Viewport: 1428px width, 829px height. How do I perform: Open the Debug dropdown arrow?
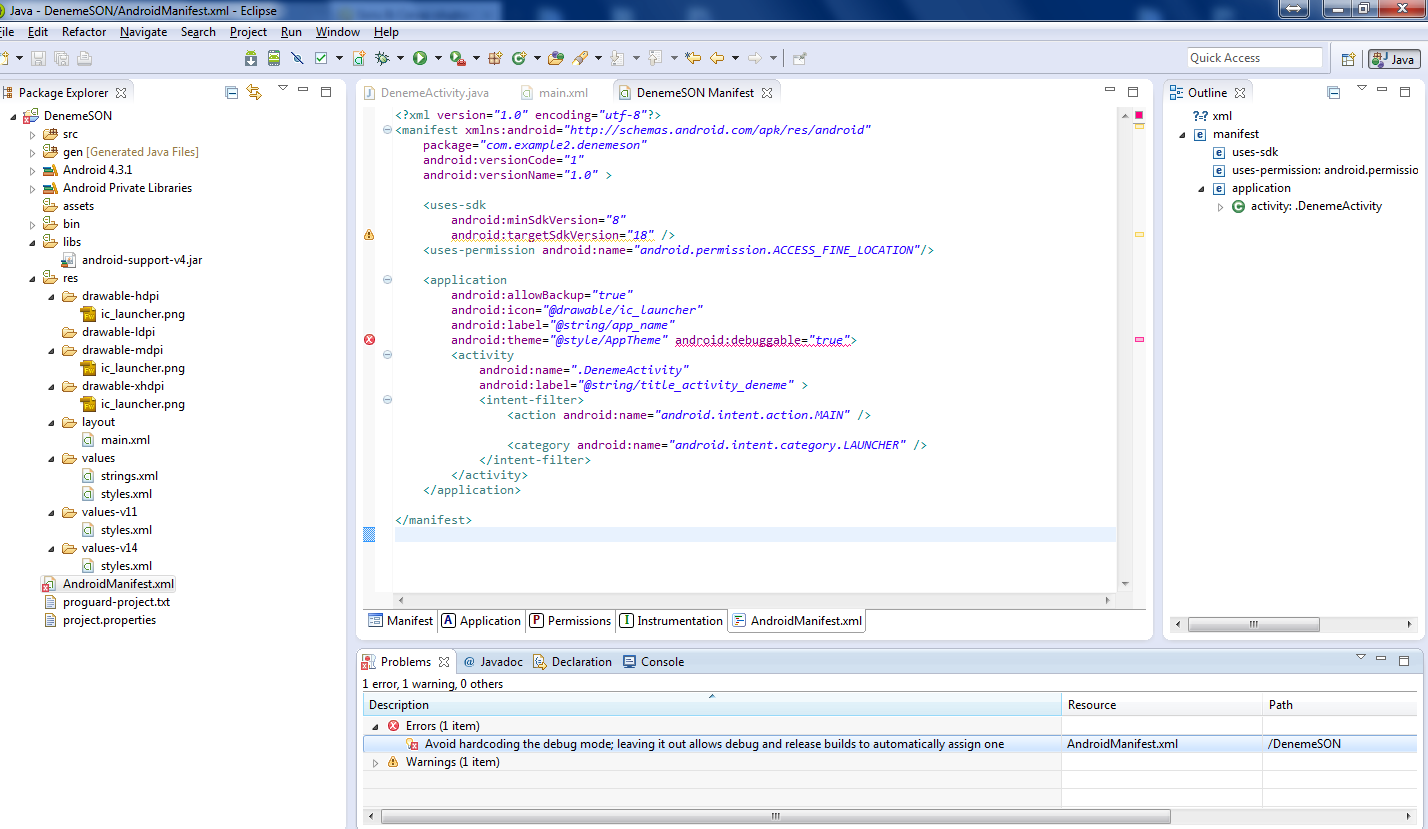tap(400, 58)
